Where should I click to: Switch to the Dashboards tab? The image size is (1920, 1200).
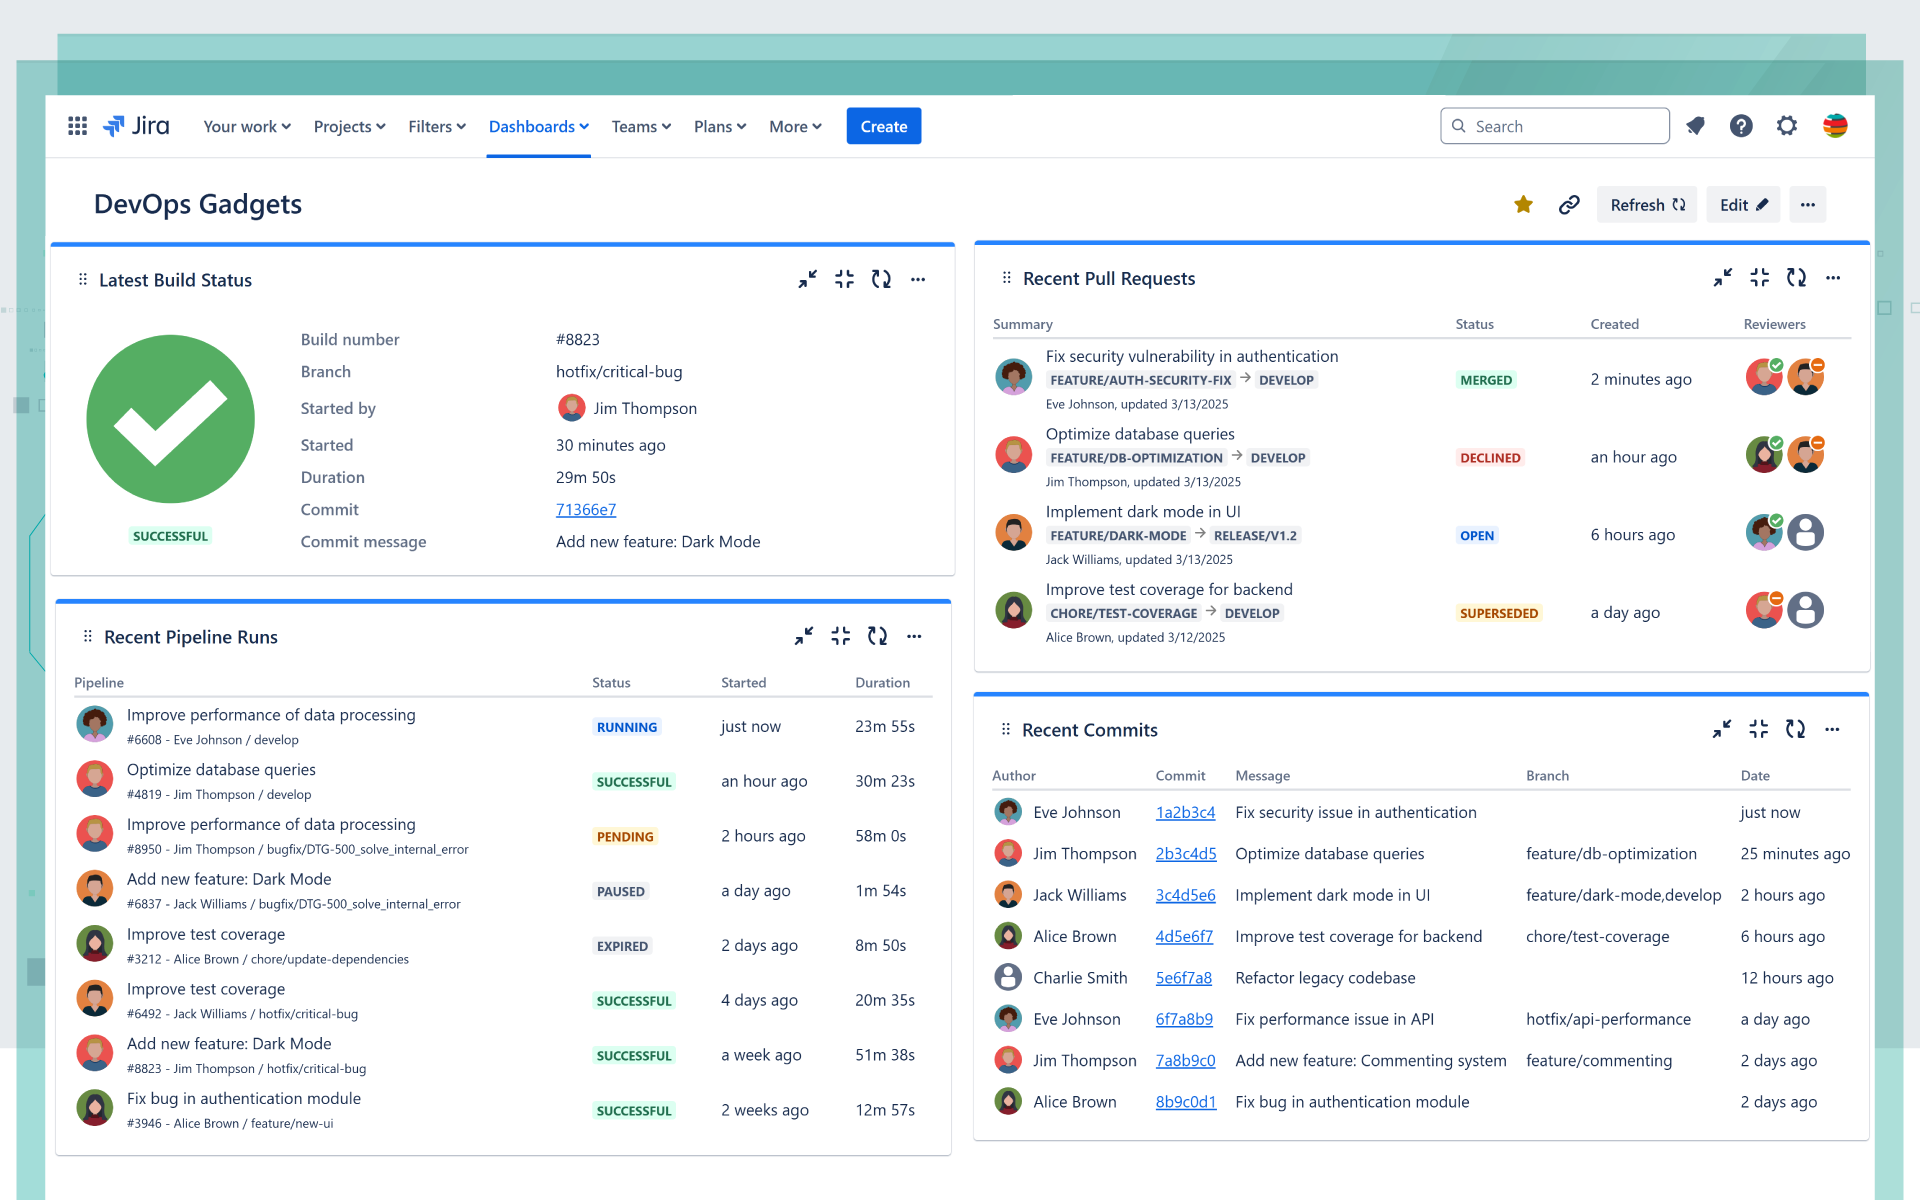[538, 126]
